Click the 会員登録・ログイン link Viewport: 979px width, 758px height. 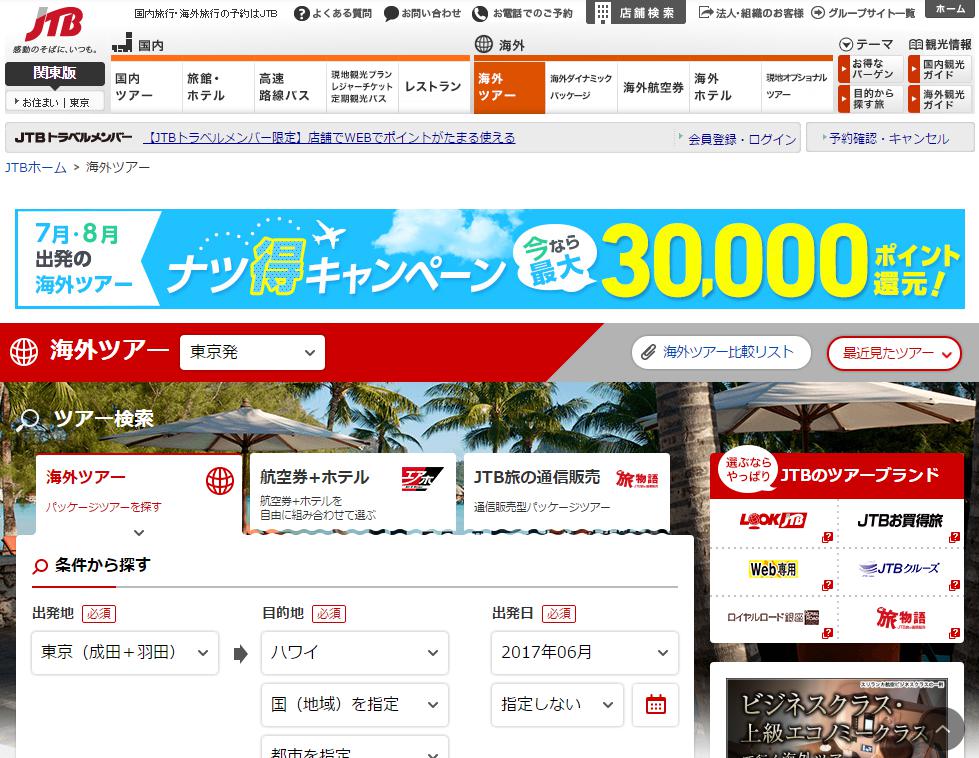[x=742, y=139]
